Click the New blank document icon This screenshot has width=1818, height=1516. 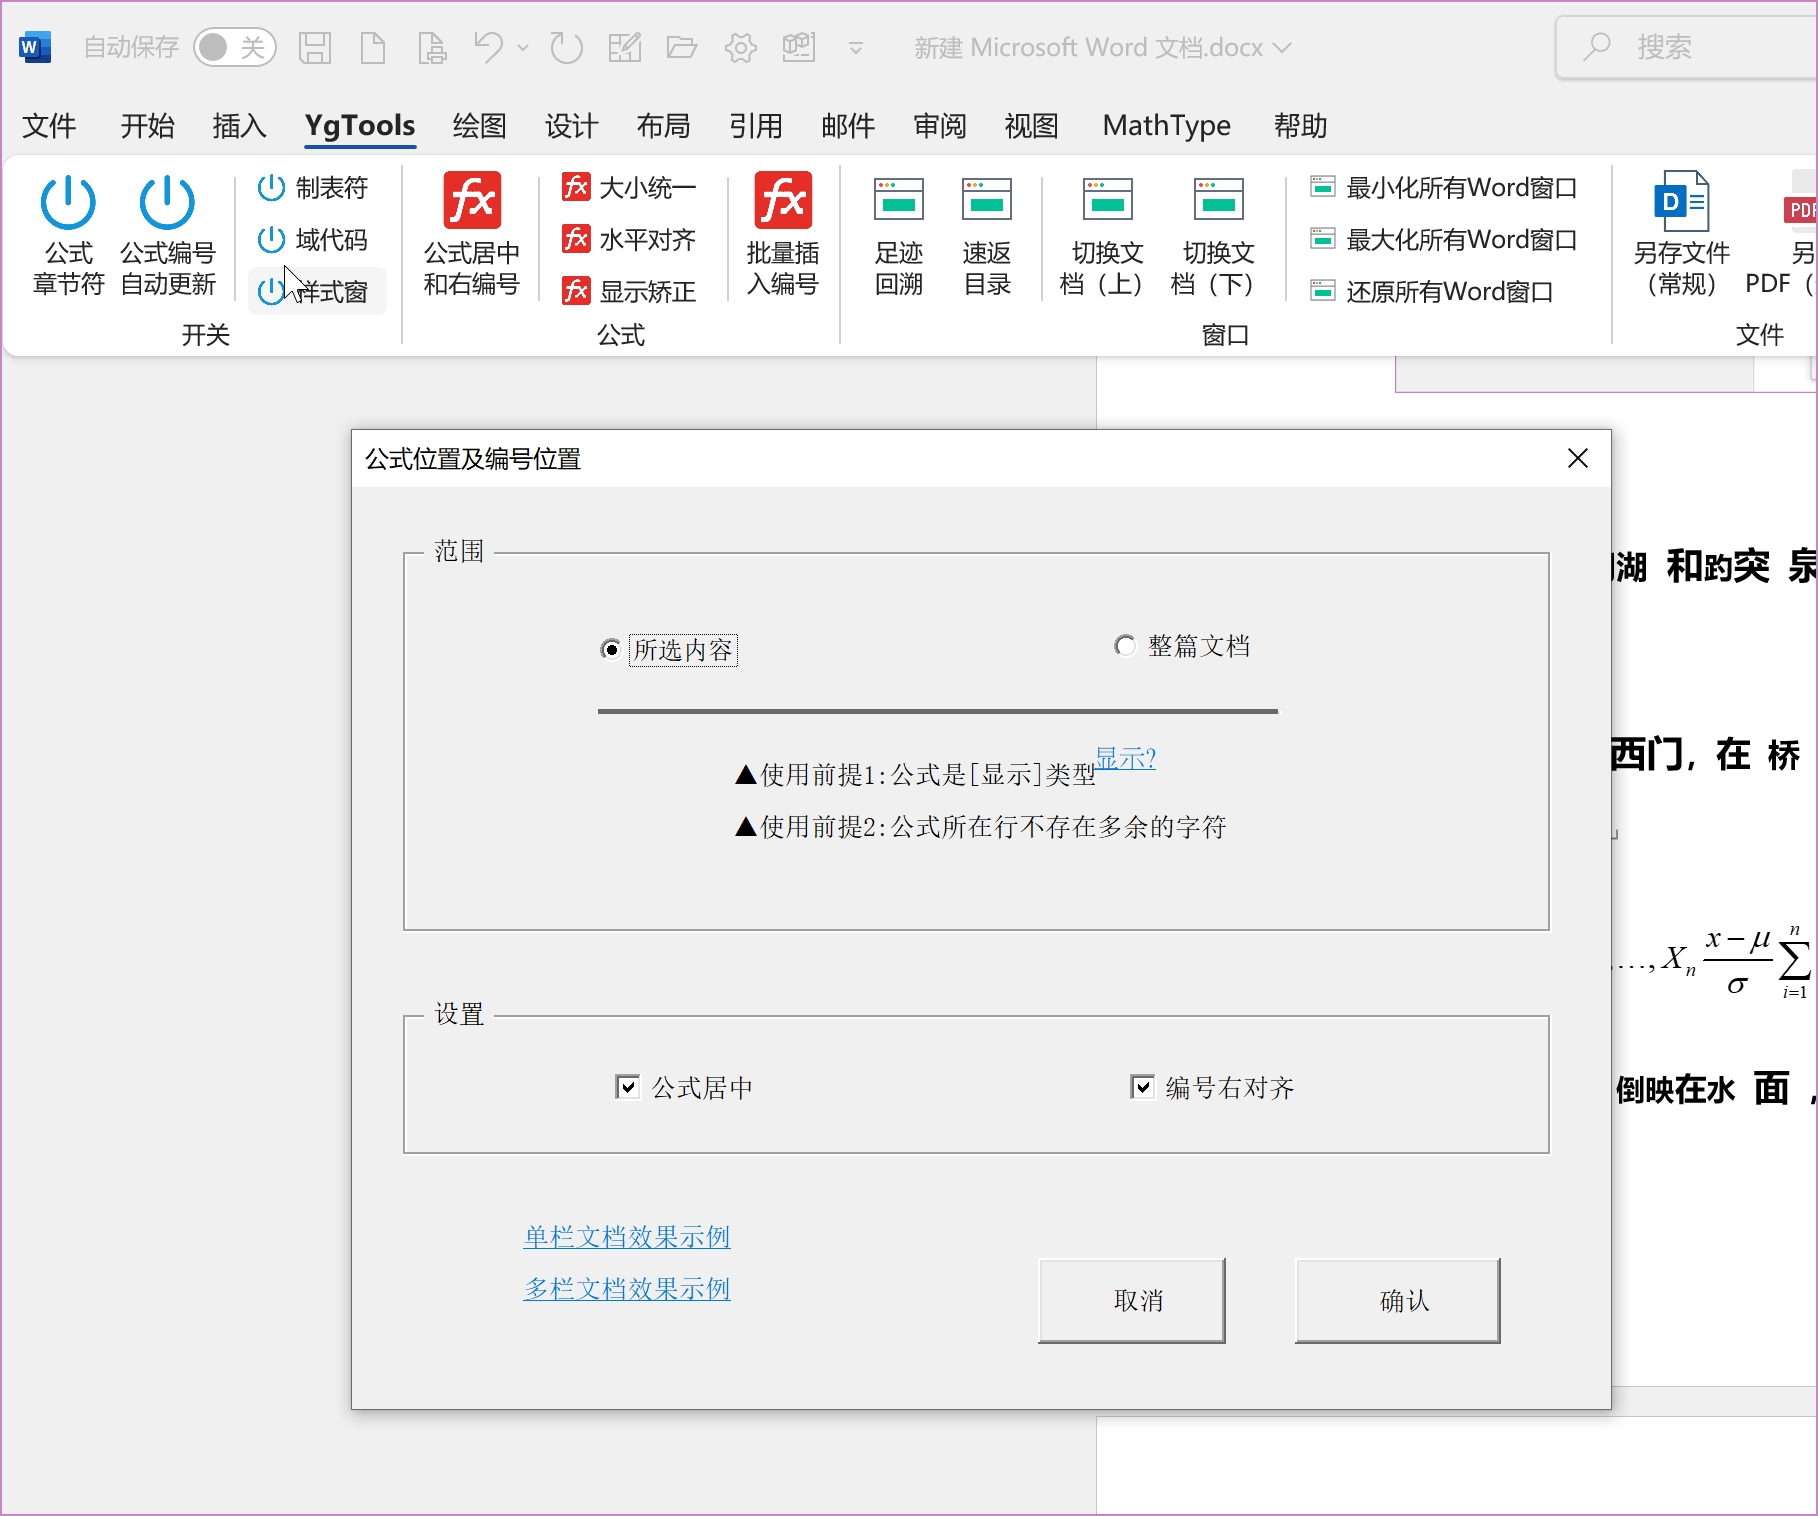pos(373,47)
